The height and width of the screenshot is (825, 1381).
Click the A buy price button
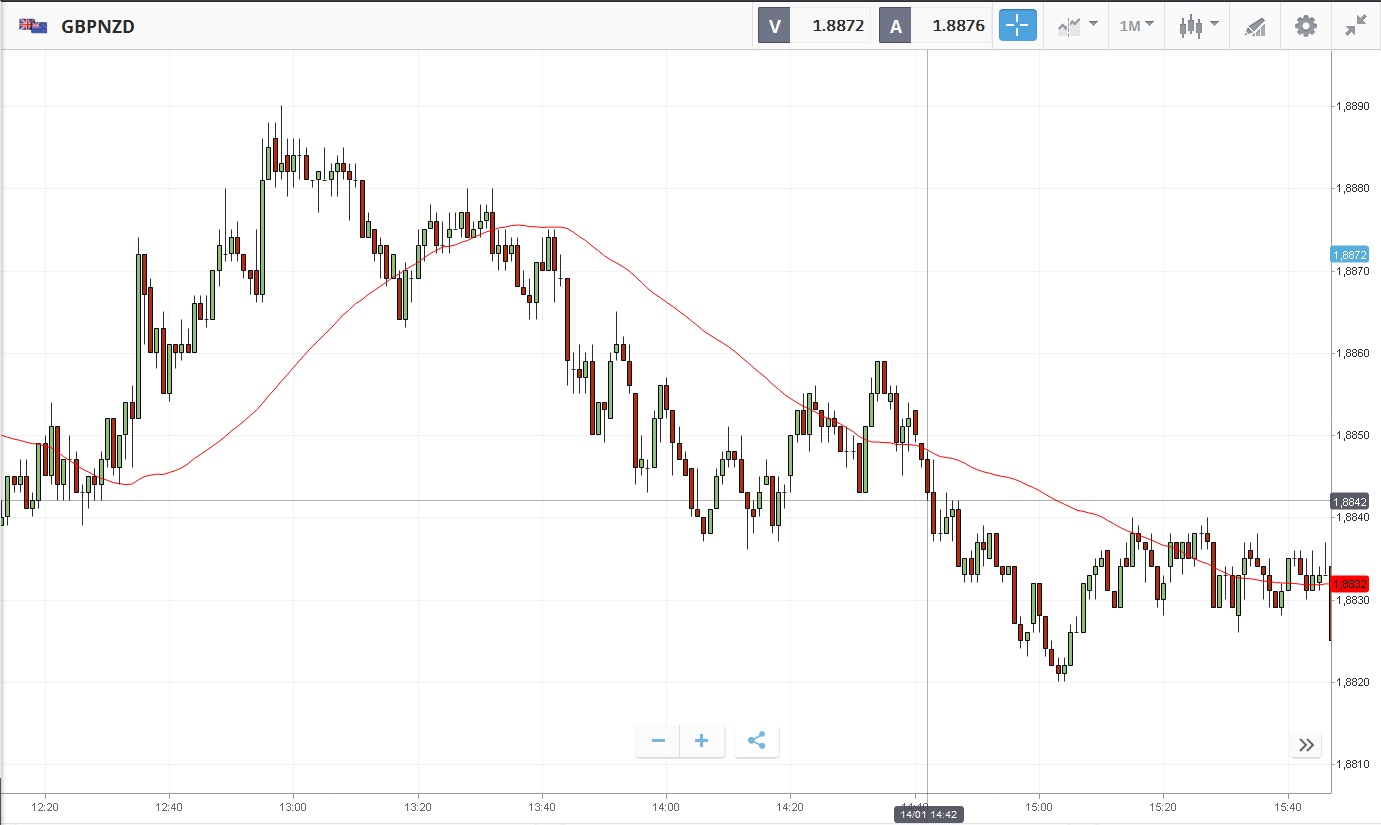pos(935,26)
